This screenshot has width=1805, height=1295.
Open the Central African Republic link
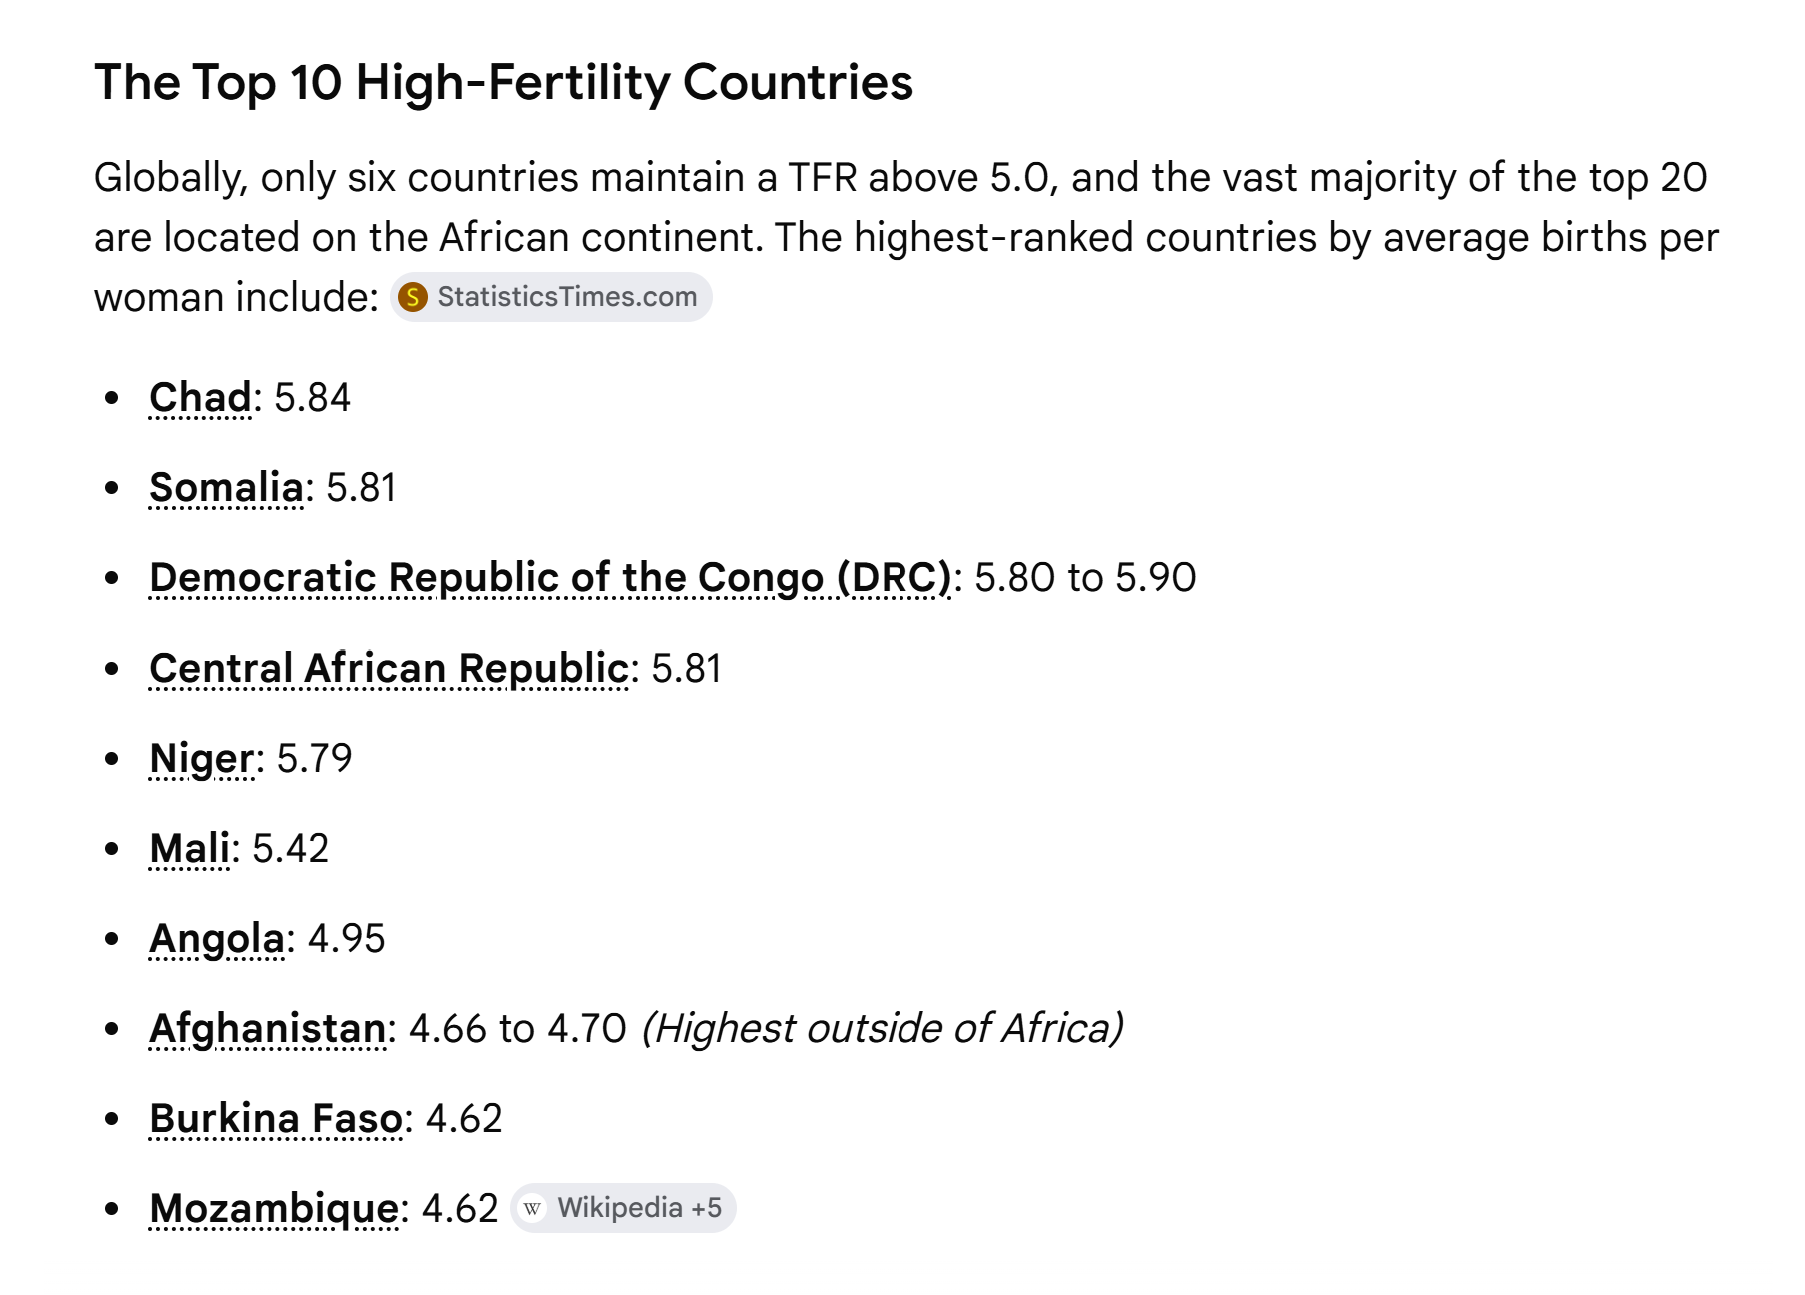pyautogui.click(x=389, y=668)
